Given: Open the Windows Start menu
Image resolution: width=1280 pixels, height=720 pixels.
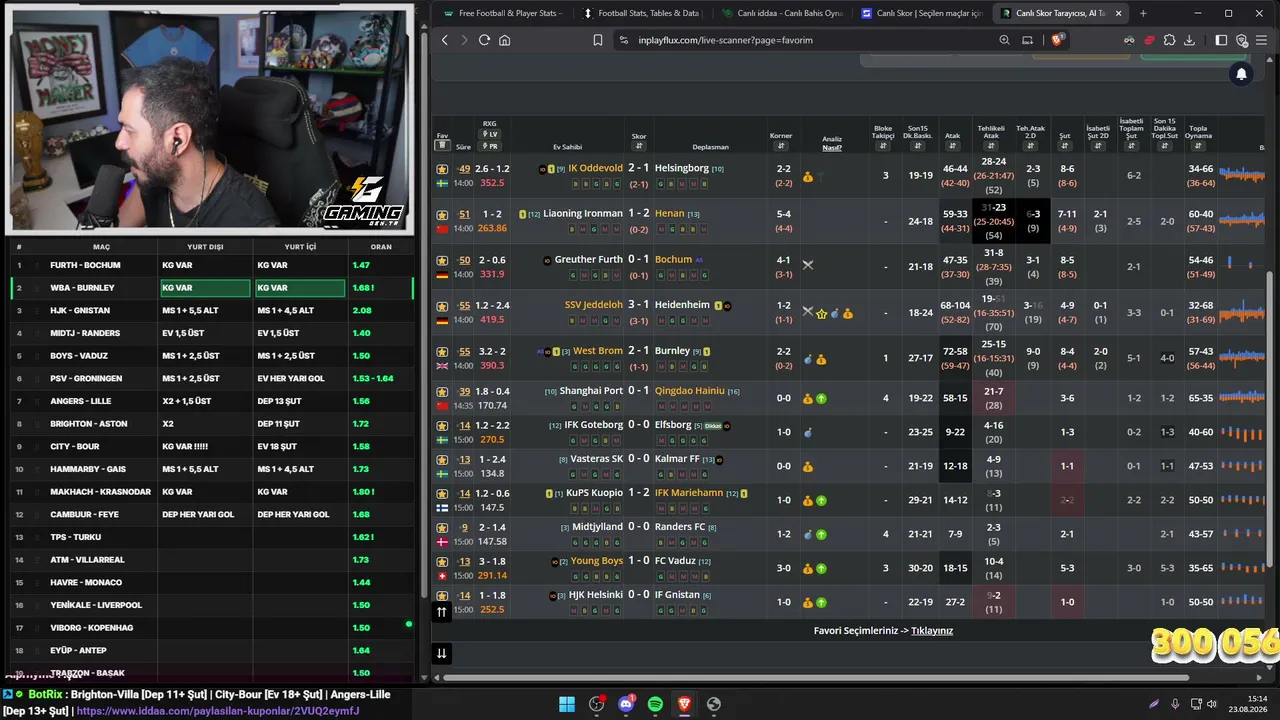Looking at the screenshot, I should coord(567,704).
